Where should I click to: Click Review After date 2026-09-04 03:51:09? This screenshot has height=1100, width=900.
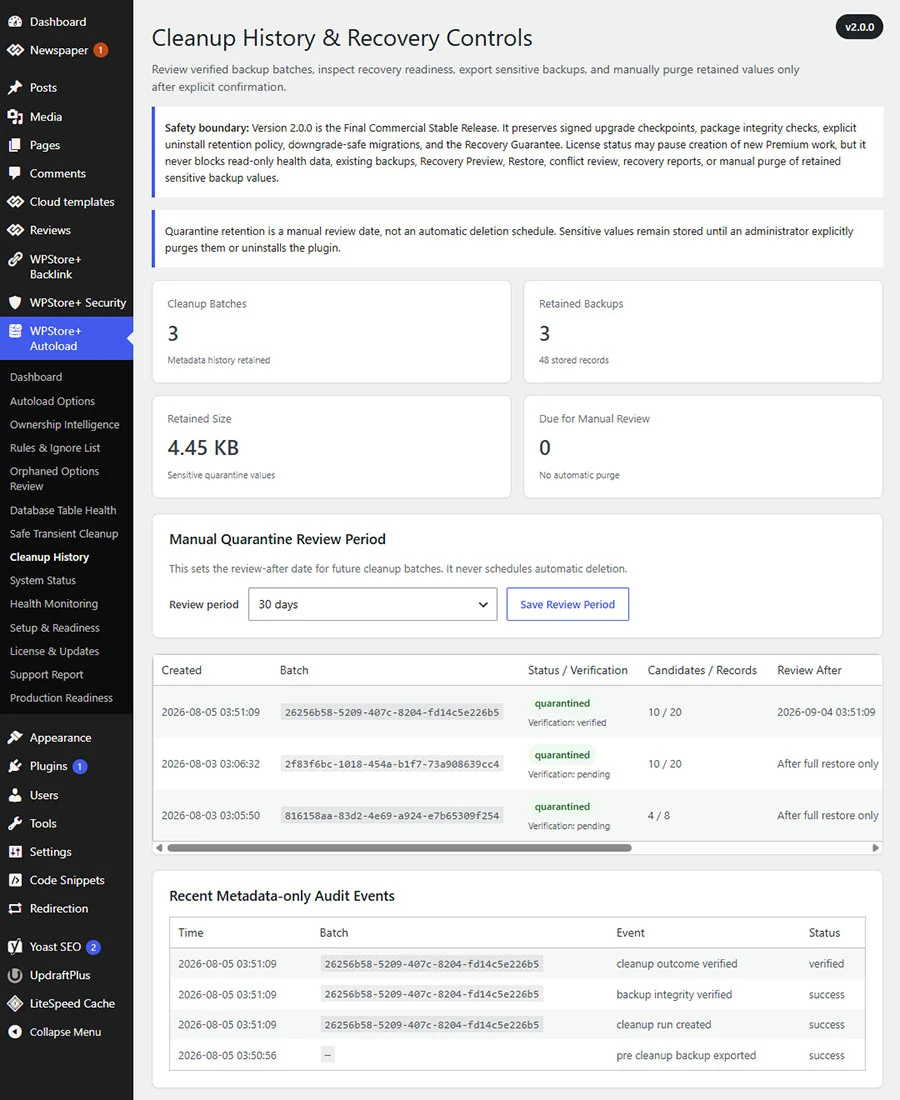coord(826,712)
